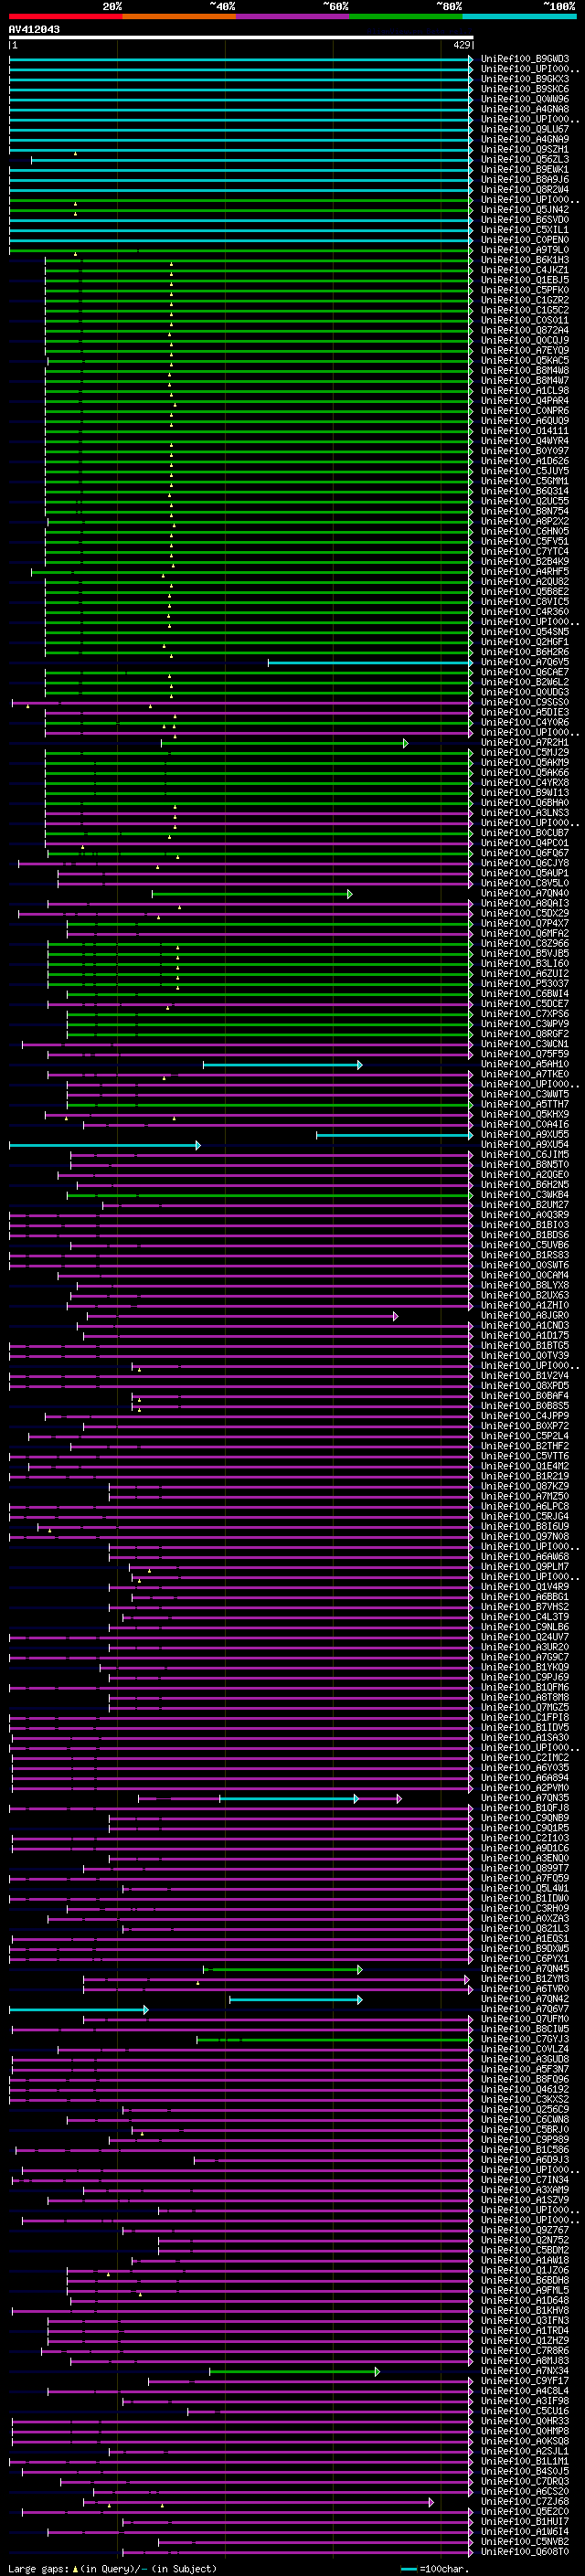Open the UniRef100_C7GYJ3 hit label
Image resolution: width=585 pixels, height=2576 pixels.
click(525, 2039)
